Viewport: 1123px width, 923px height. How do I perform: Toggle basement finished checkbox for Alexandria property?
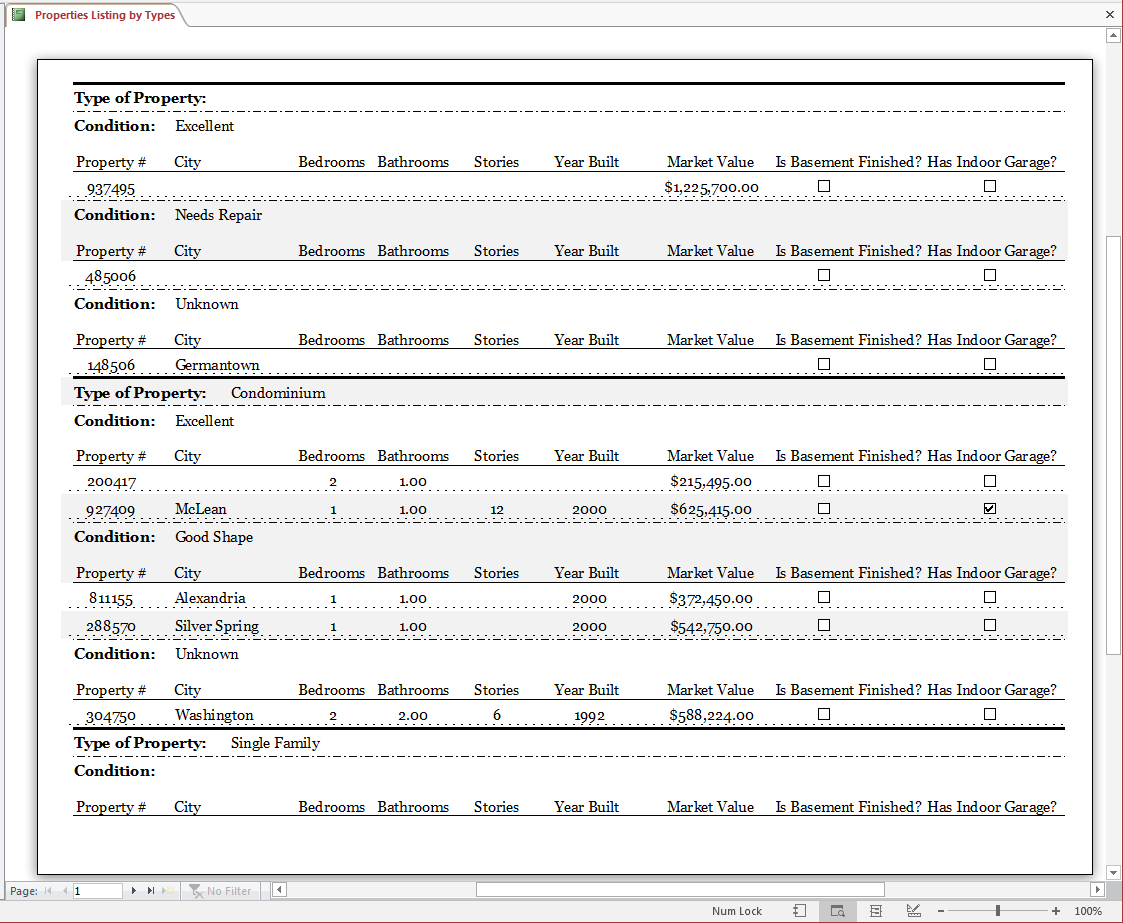click(x=824, y=597)
